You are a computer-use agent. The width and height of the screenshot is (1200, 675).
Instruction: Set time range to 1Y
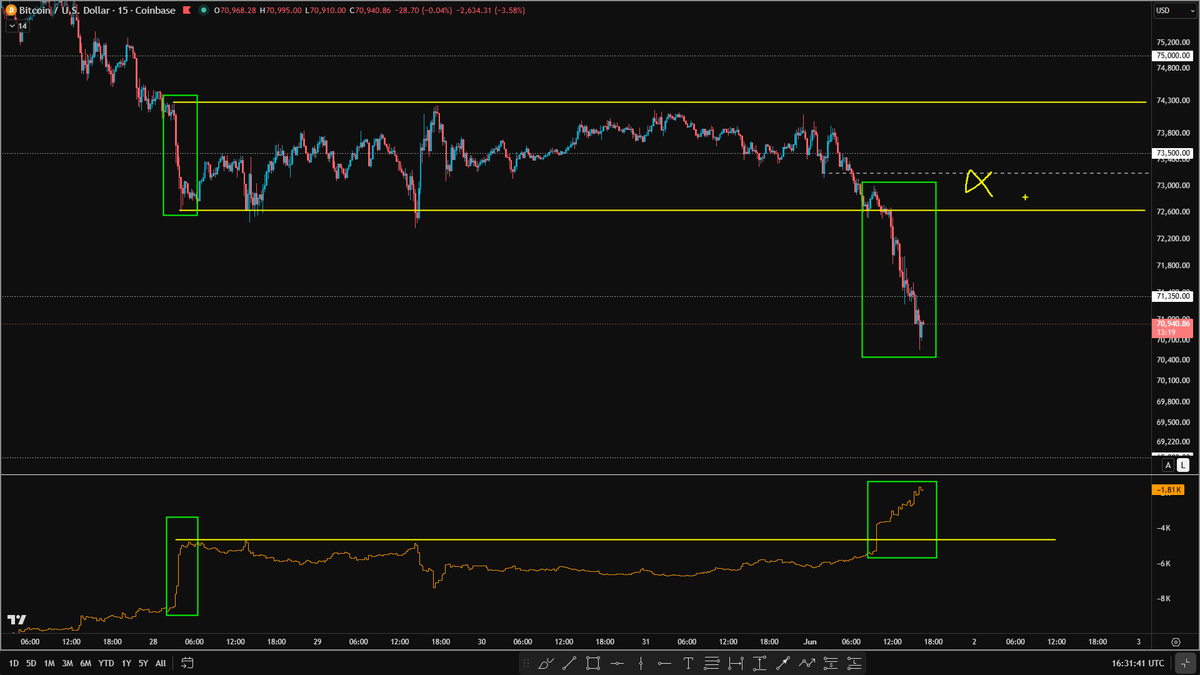126,663
